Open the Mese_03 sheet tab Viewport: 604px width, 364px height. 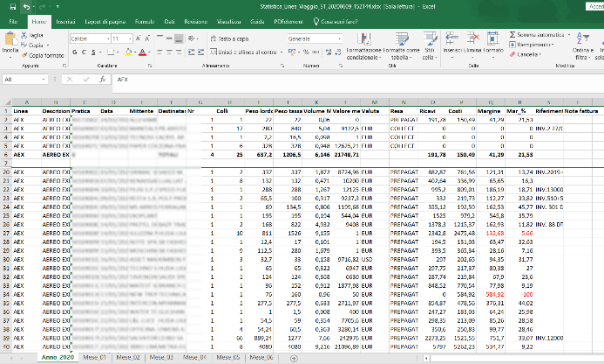161,357
